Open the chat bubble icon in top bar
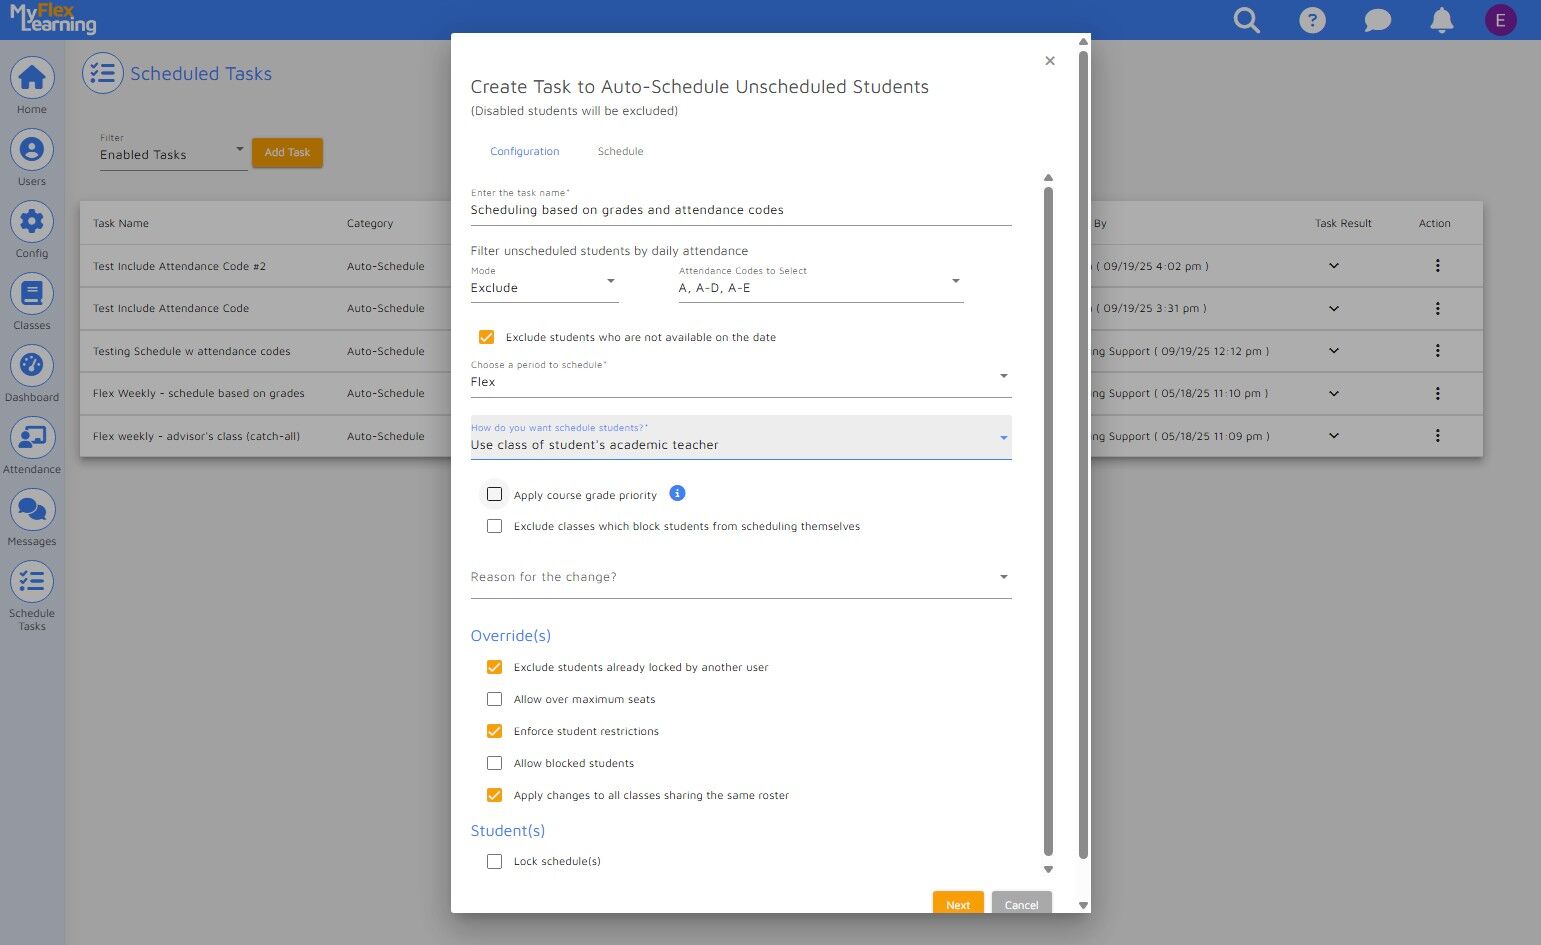The width and height of the screenshot is (1541, 945). [1378, 20]
